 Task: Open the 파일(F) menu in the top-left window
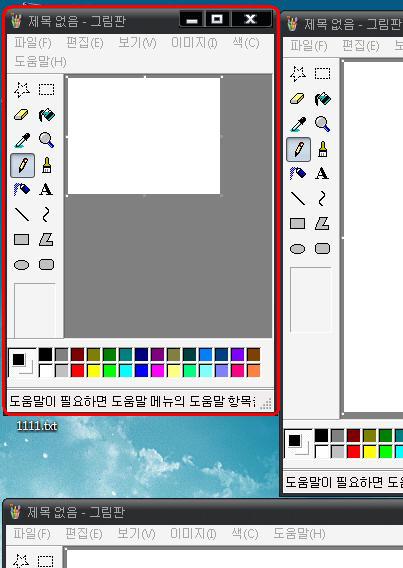33,43
